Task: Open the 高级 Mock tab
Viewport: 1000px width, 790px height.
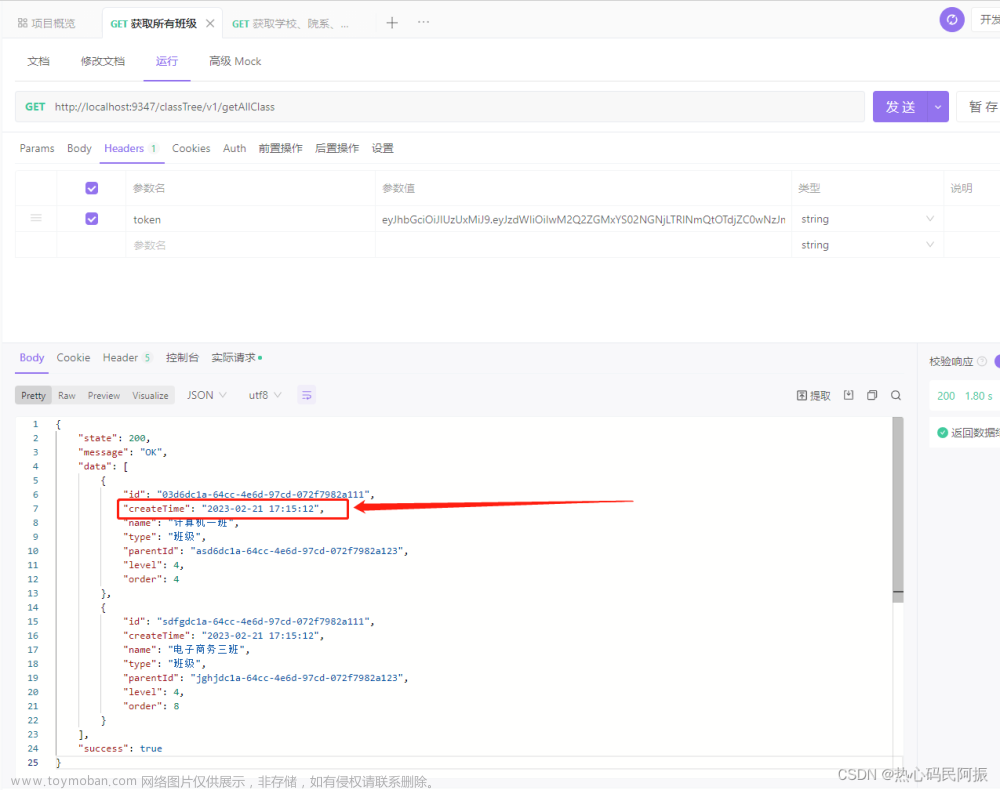Action: (234, 61)
